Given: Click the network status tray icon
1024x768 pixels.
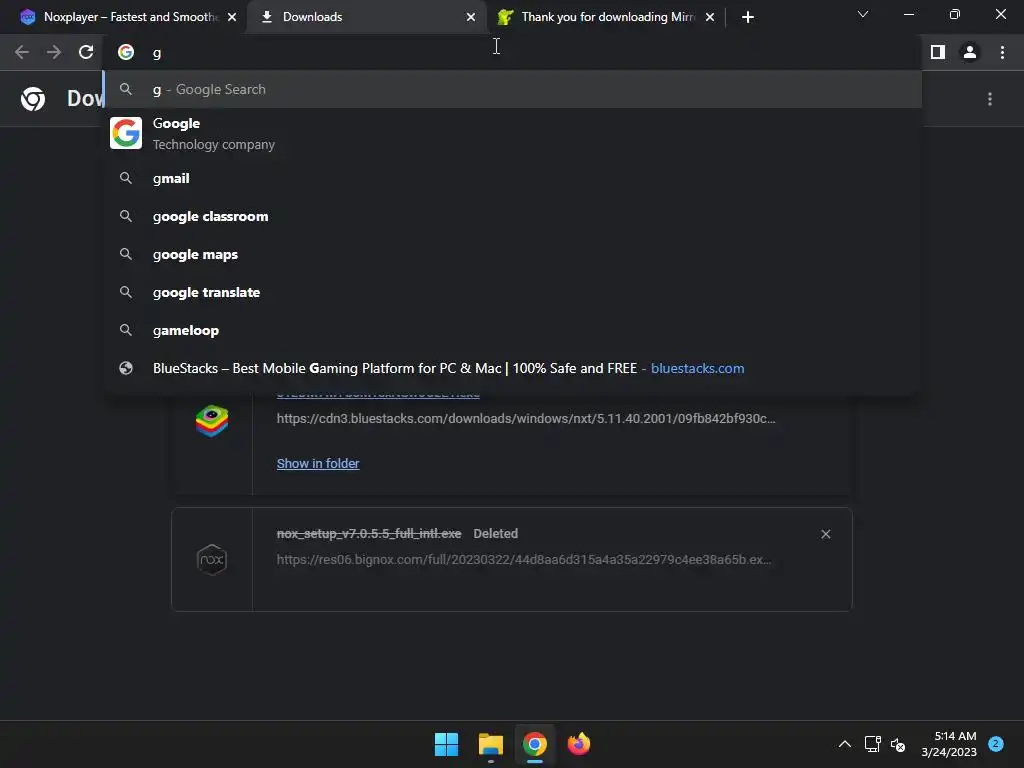Looking at the screenshot, I should coord(872,744).
